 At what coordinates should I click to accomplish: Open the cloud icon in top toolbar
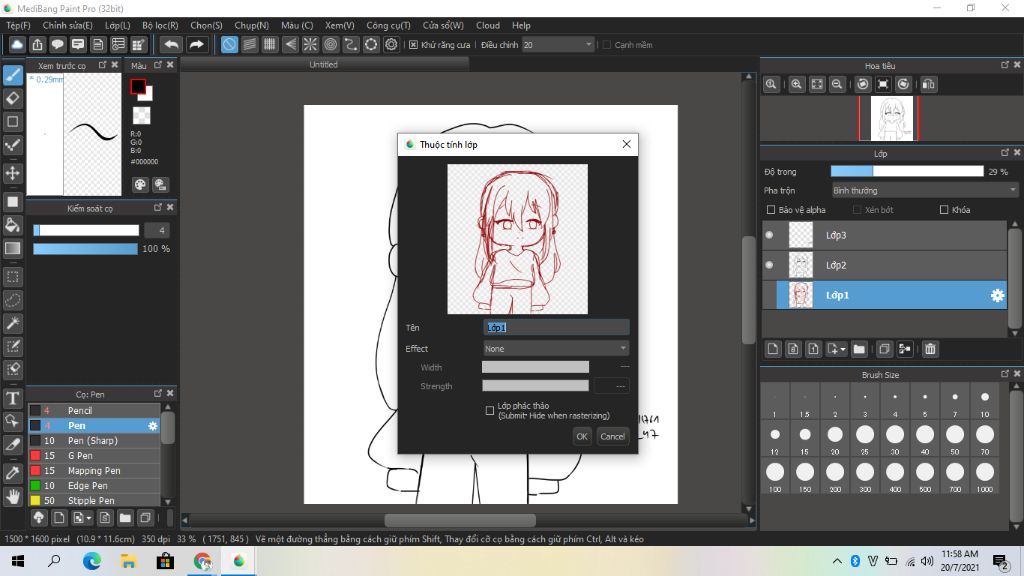[x=17, y=44]
